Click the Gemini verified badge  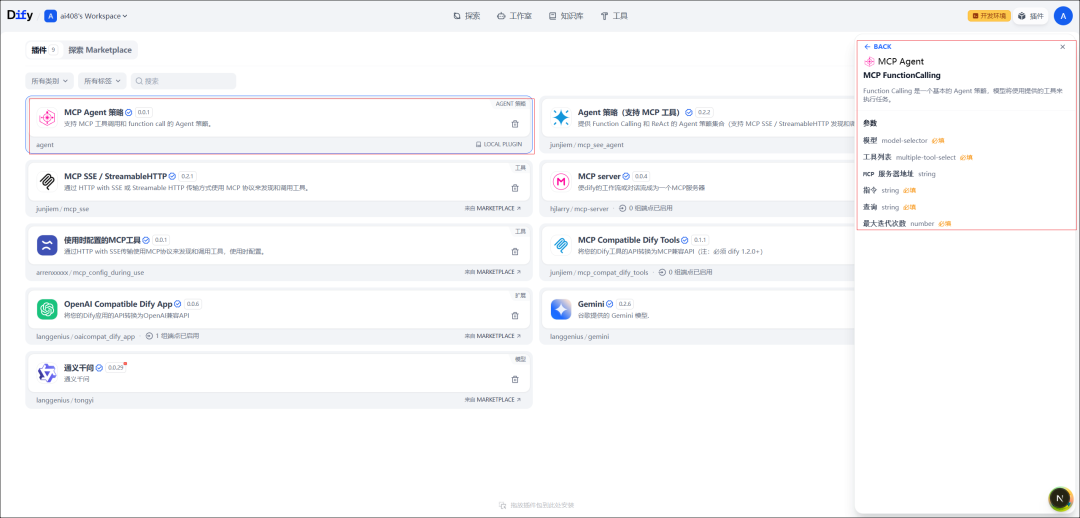click(x=610, y=304)
